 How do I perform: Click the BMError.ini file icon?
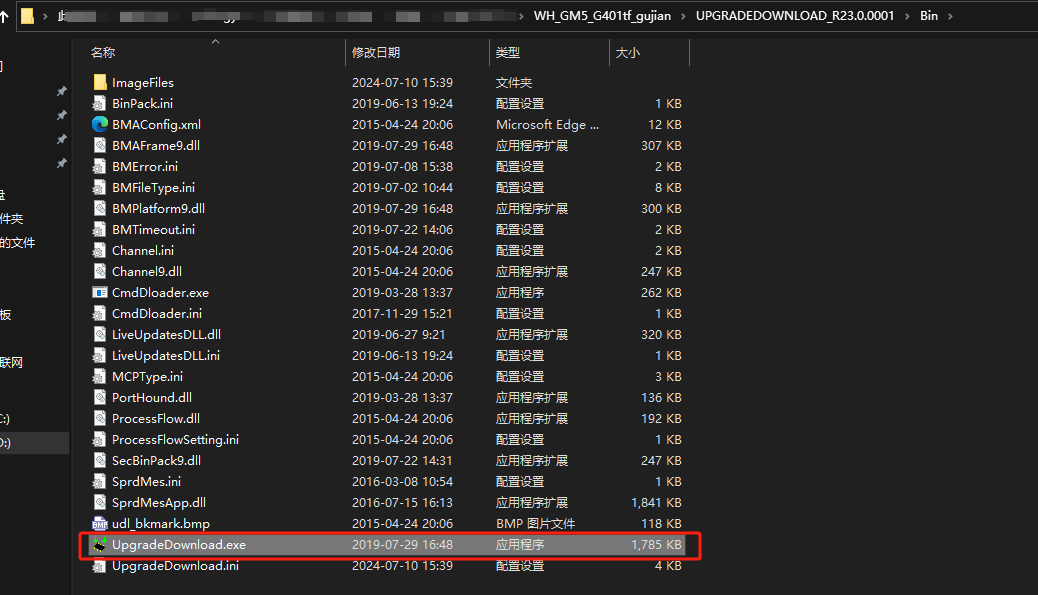click(100, 166)
